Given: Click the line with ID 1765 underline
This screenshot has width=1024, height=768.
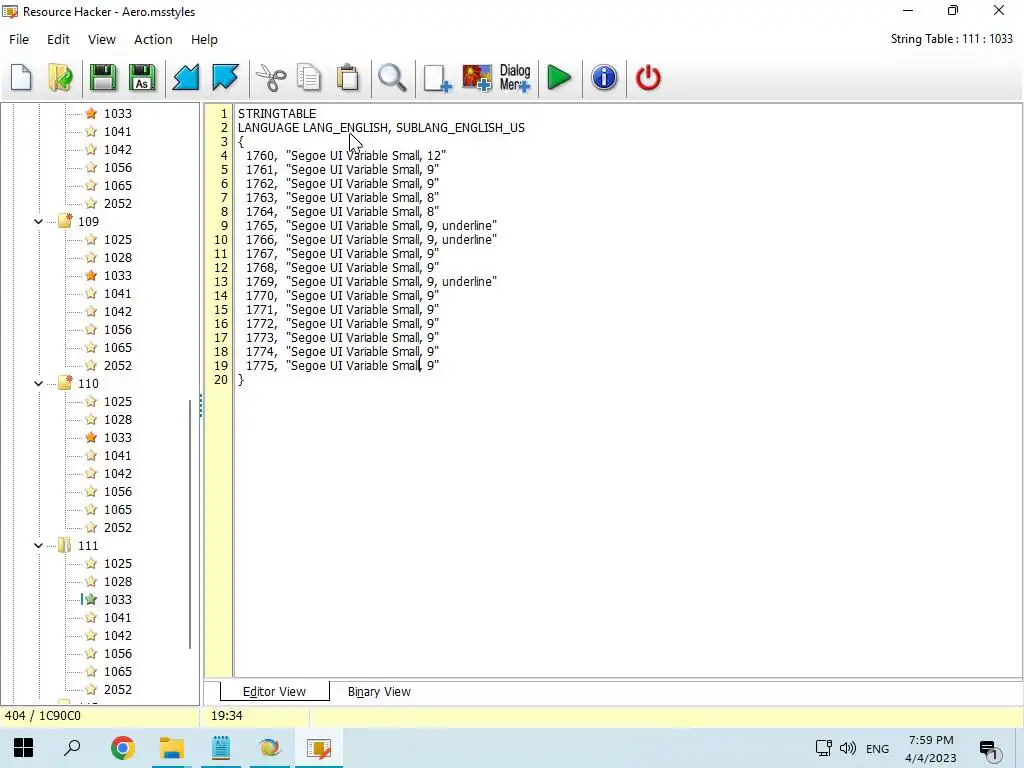Looking at the screenshot, I should coord(371,225).
